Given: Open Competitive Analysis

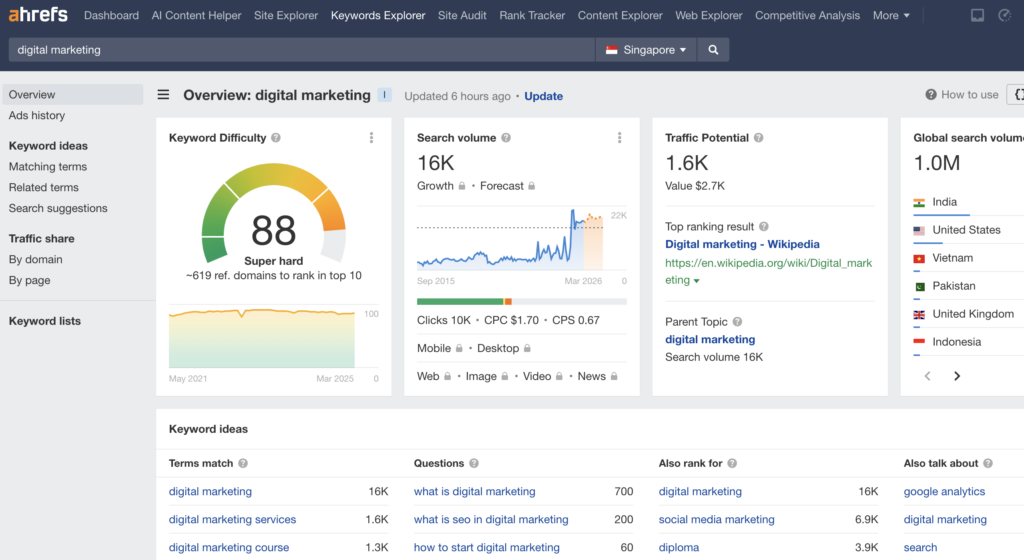Looking at the screenshot, I should 807,15.
